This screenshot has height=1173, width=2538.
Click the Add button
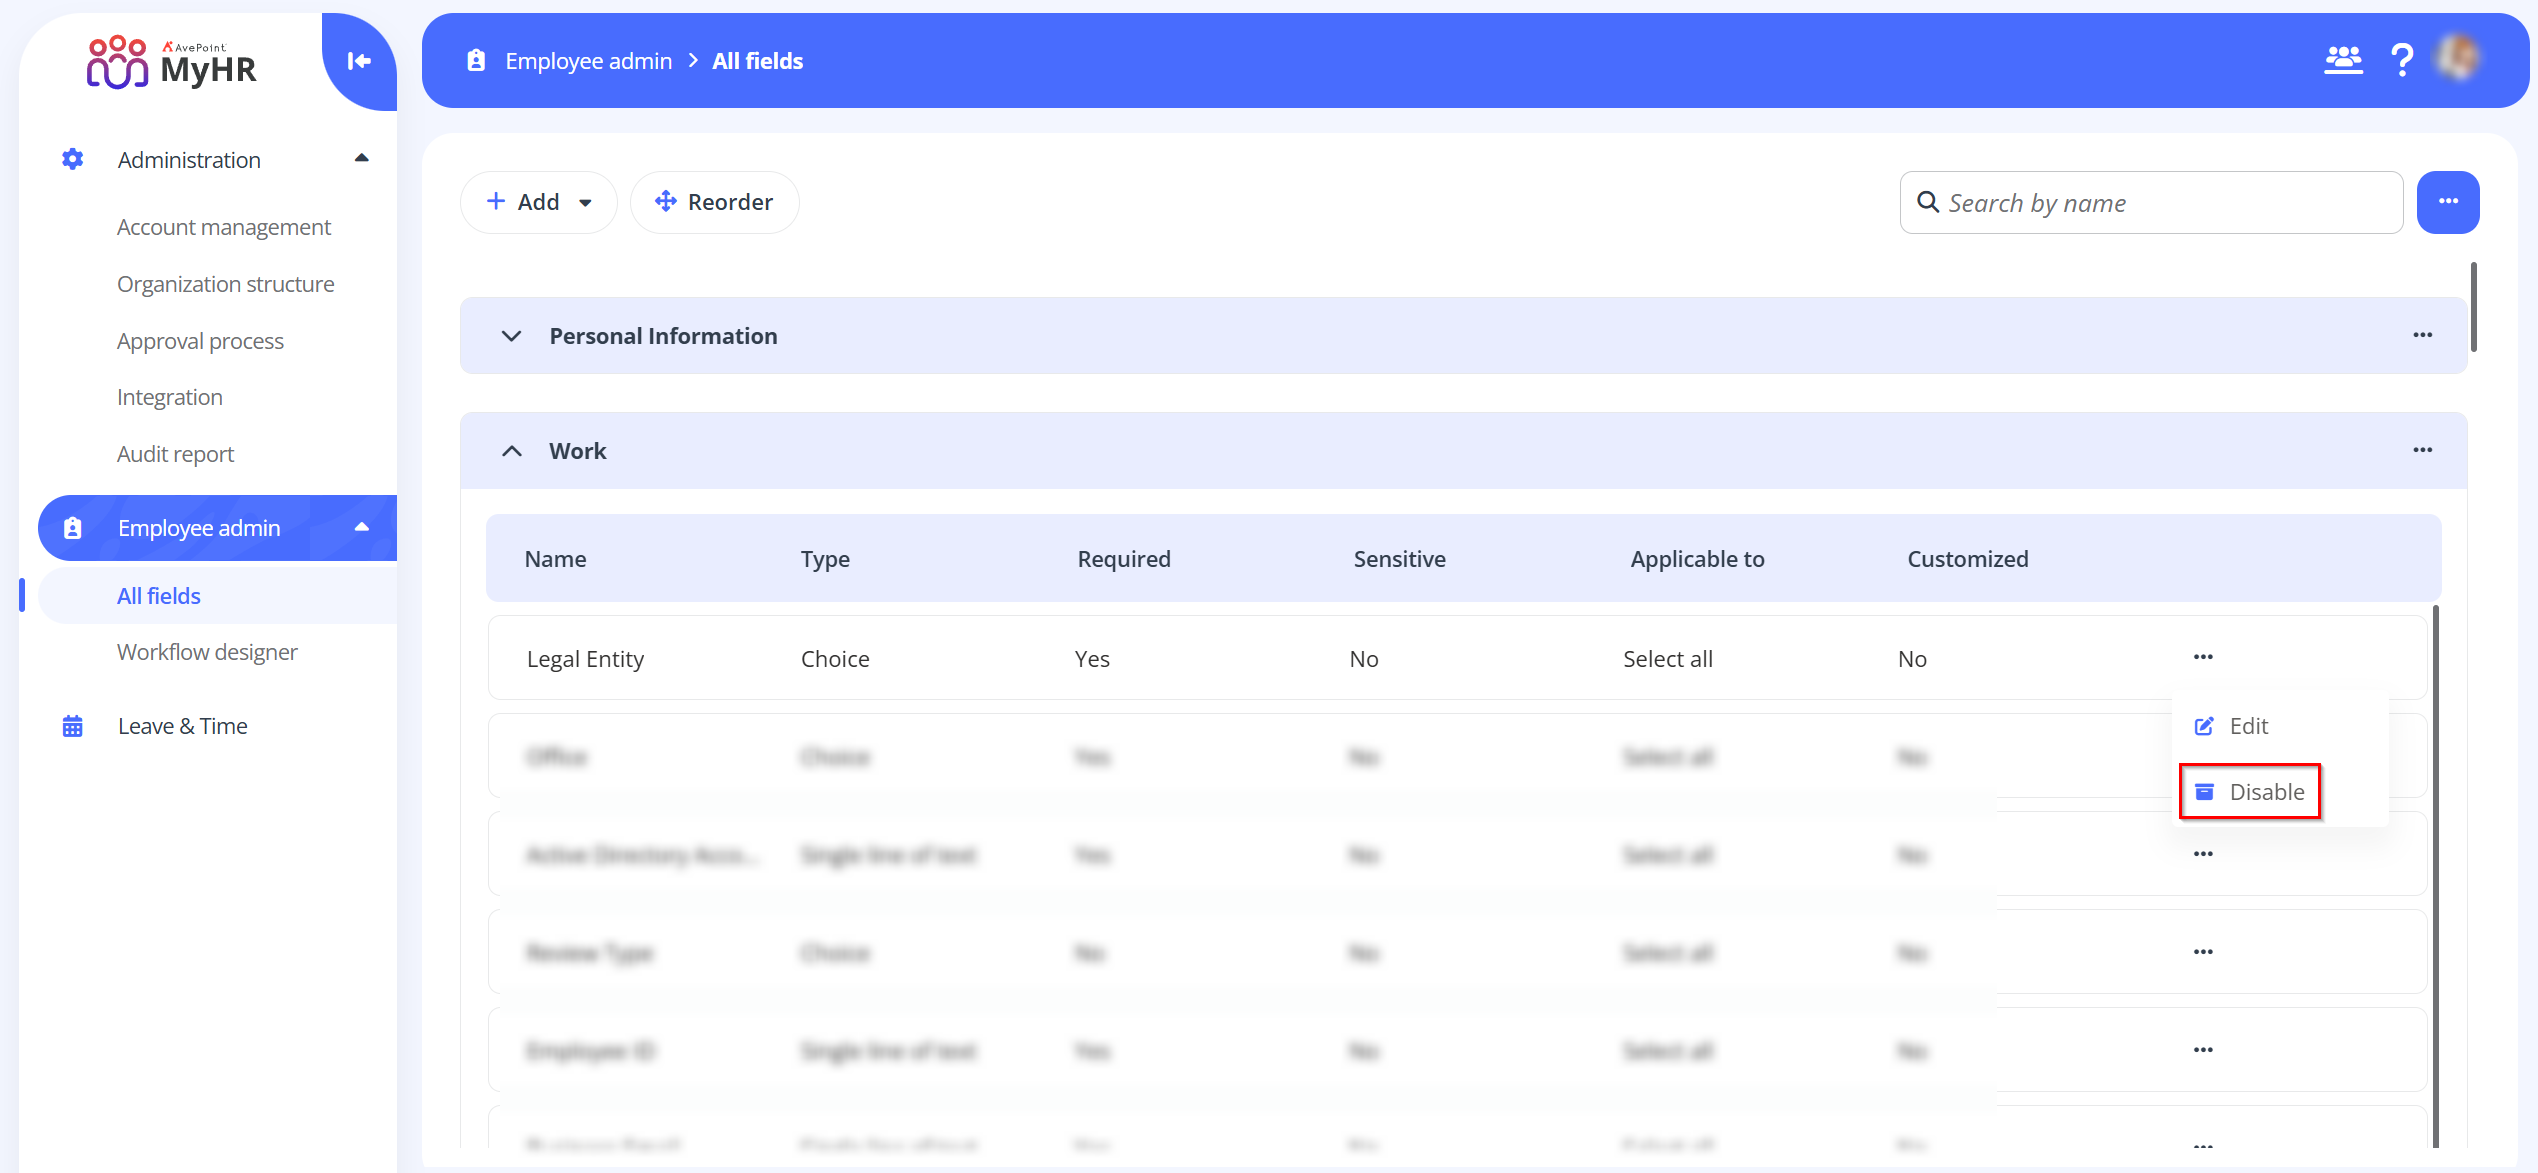[x=538, y=202]
